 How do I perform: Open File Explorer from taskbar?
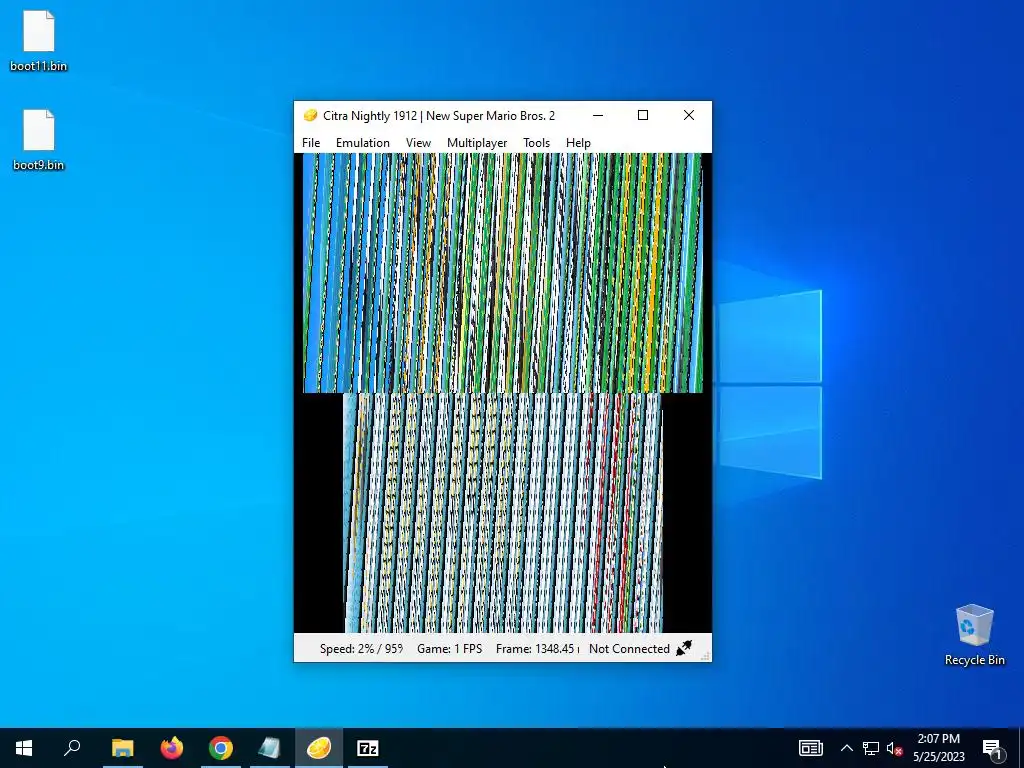[x=122, y=748]
